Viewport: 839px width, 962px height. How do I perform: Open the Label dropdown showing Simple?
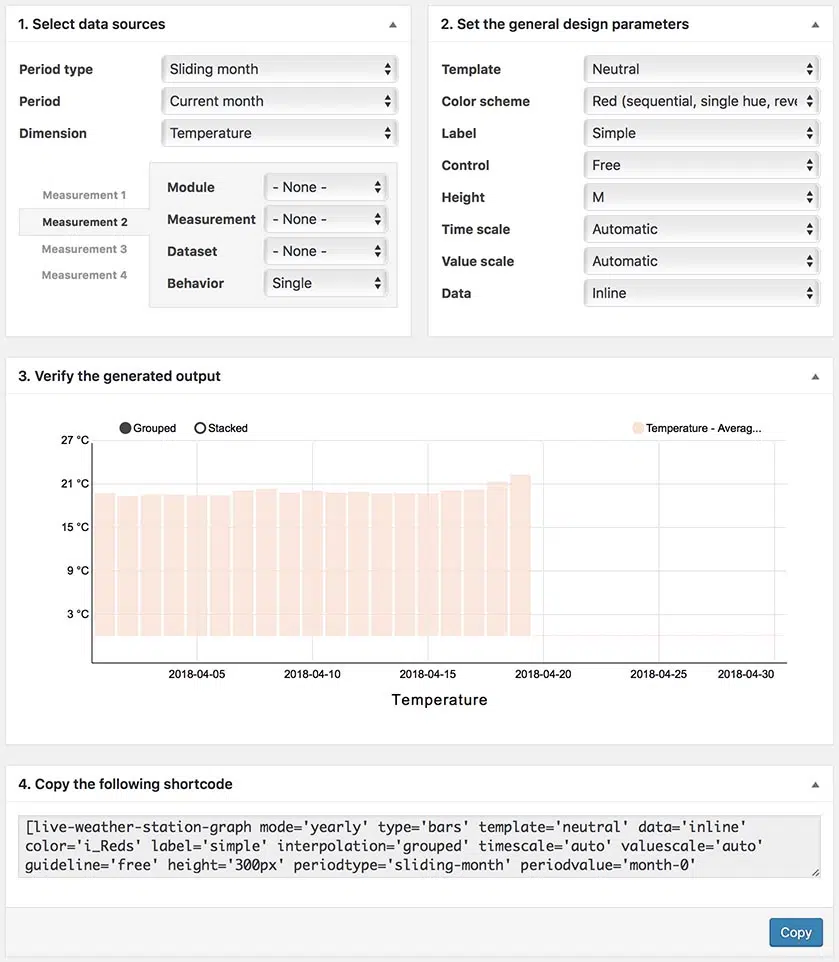point(702,133)
